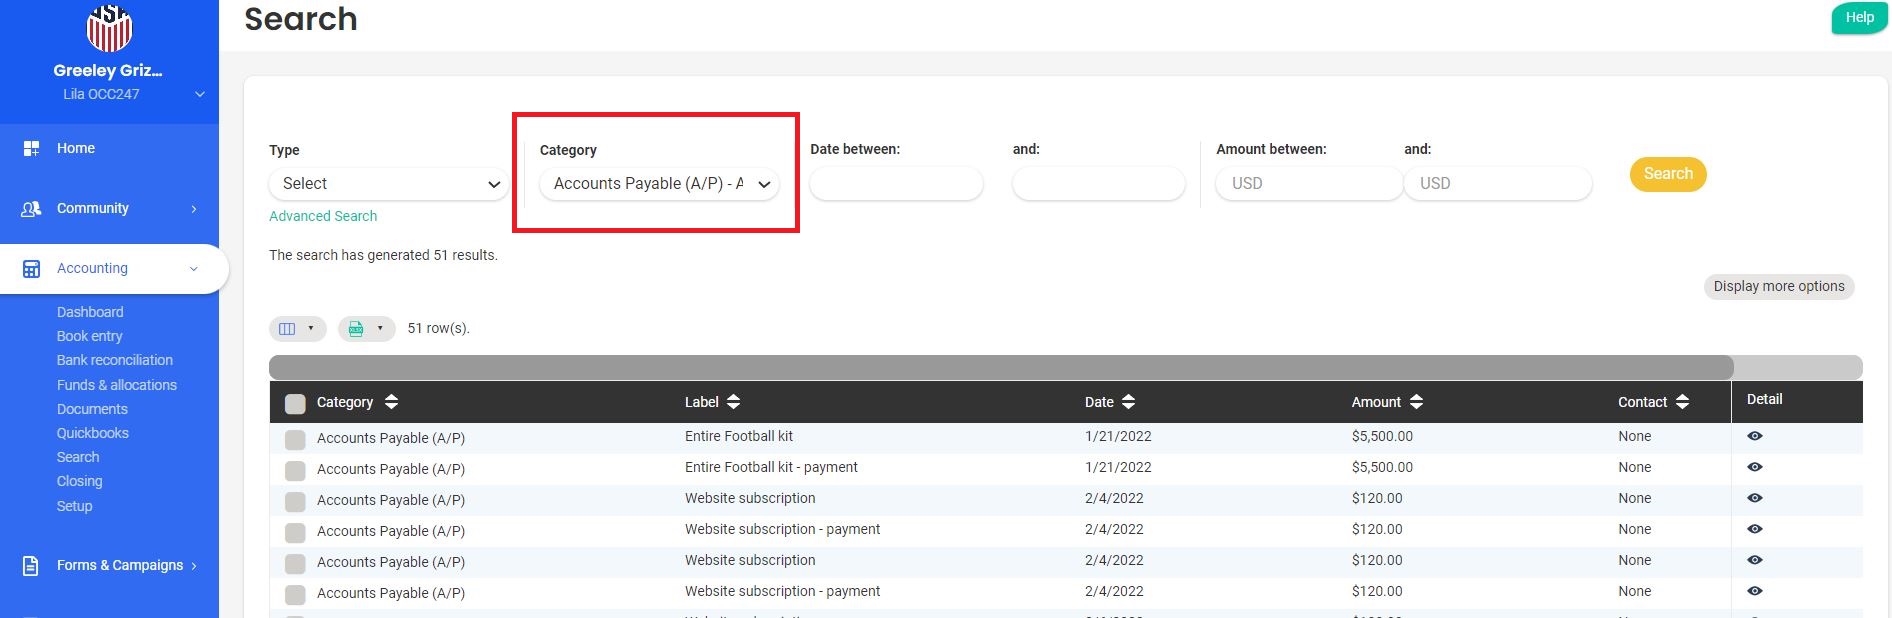Open the Type dropdown
Screen dimensions: 1892x618
click(x=389, y=184)
